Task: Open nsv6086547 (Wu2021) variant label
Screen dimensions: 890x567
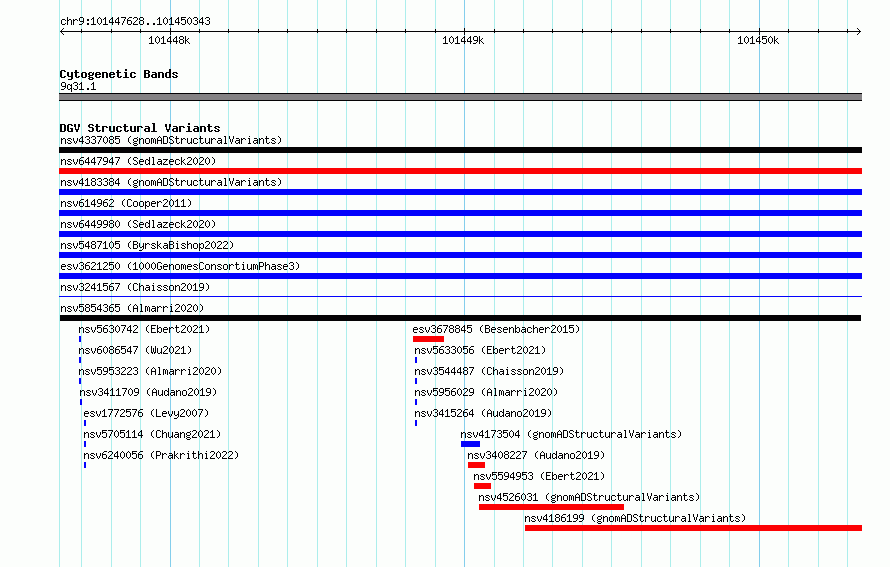Action: (135, 350)
